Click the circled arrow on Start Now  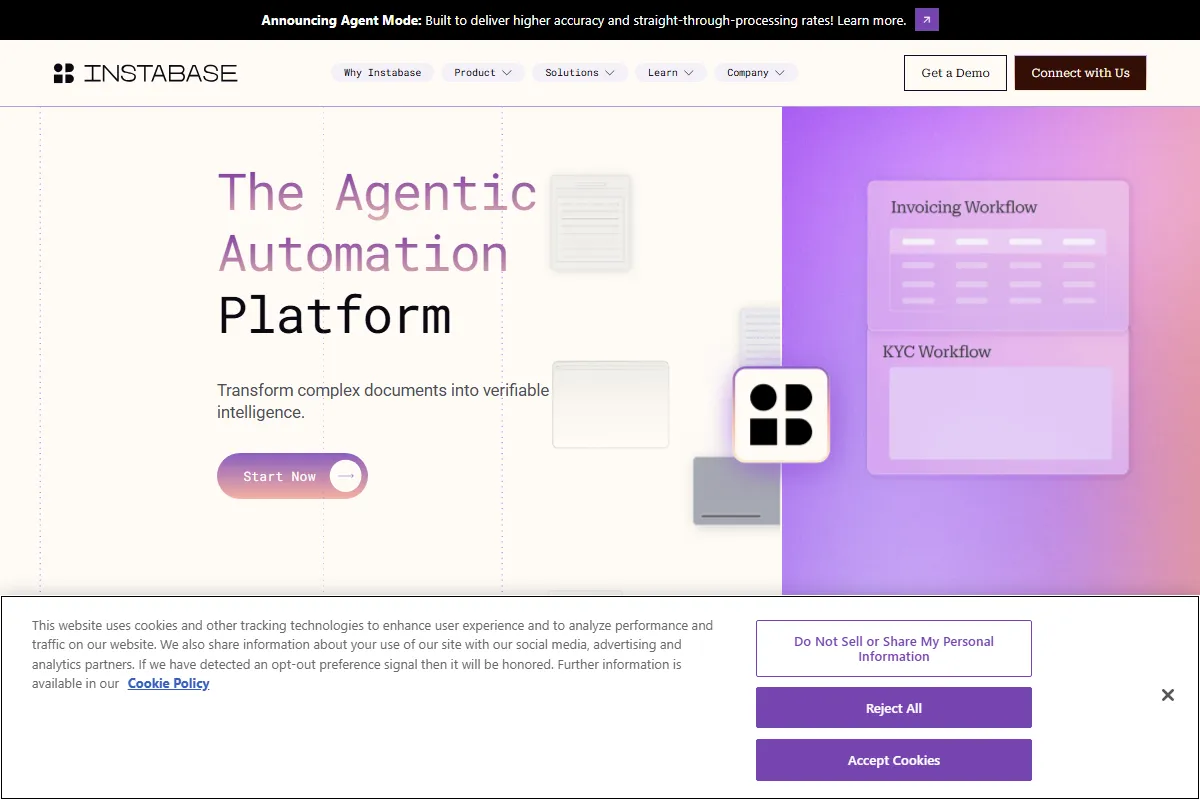click(346, 477)
